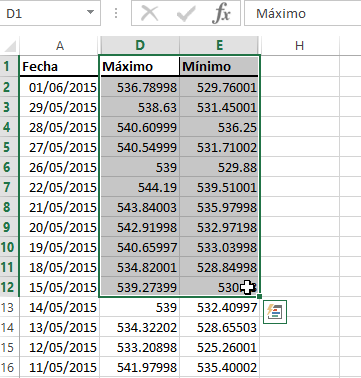Select row 16 header
Screen dimensions: 361x378
[10, 367]
